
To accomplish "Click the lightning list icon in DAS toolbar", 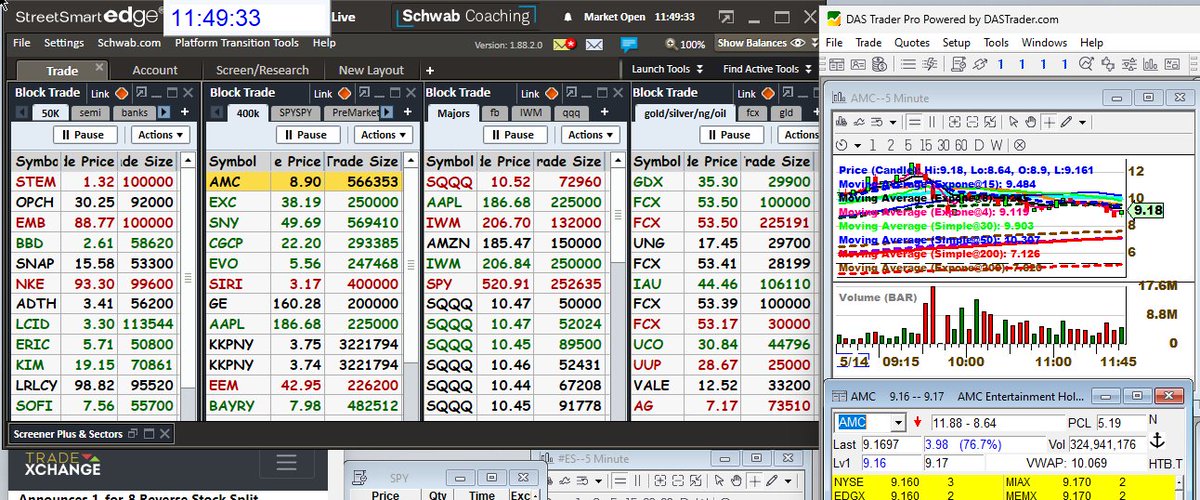I will coord(930,64).
